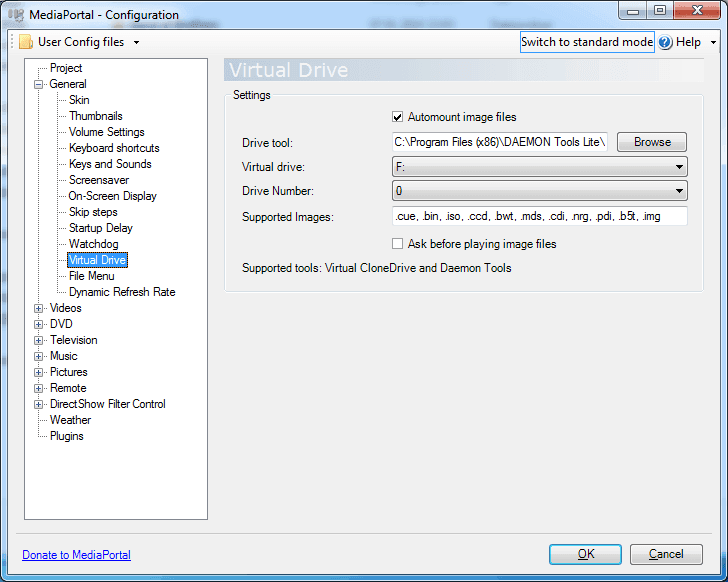Select the DVD tree item
728x582 pixels.
pyautogui.click(x=61, y=324)
